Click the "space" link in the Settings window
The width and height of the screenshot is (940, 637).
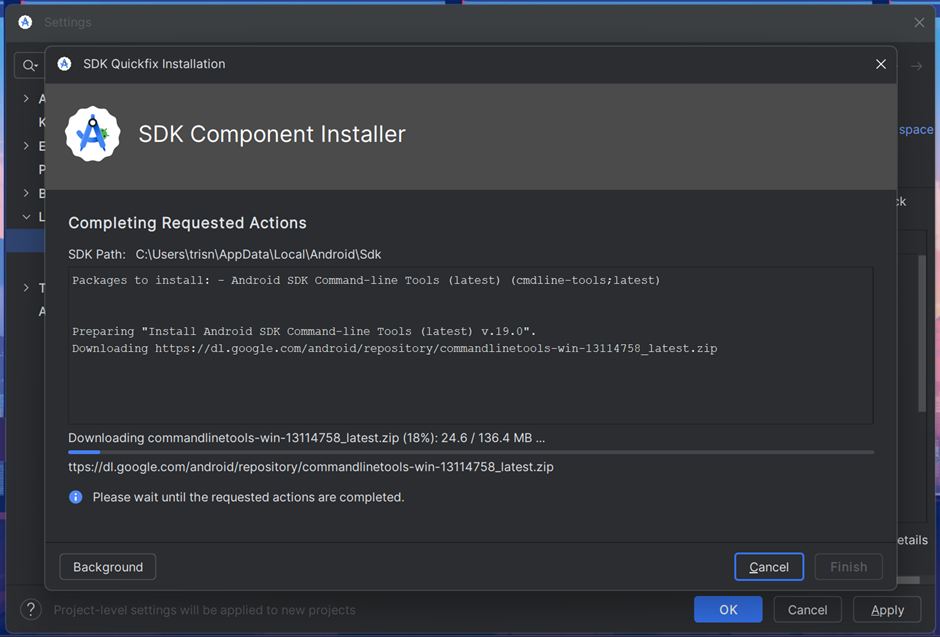click(915, 129)
